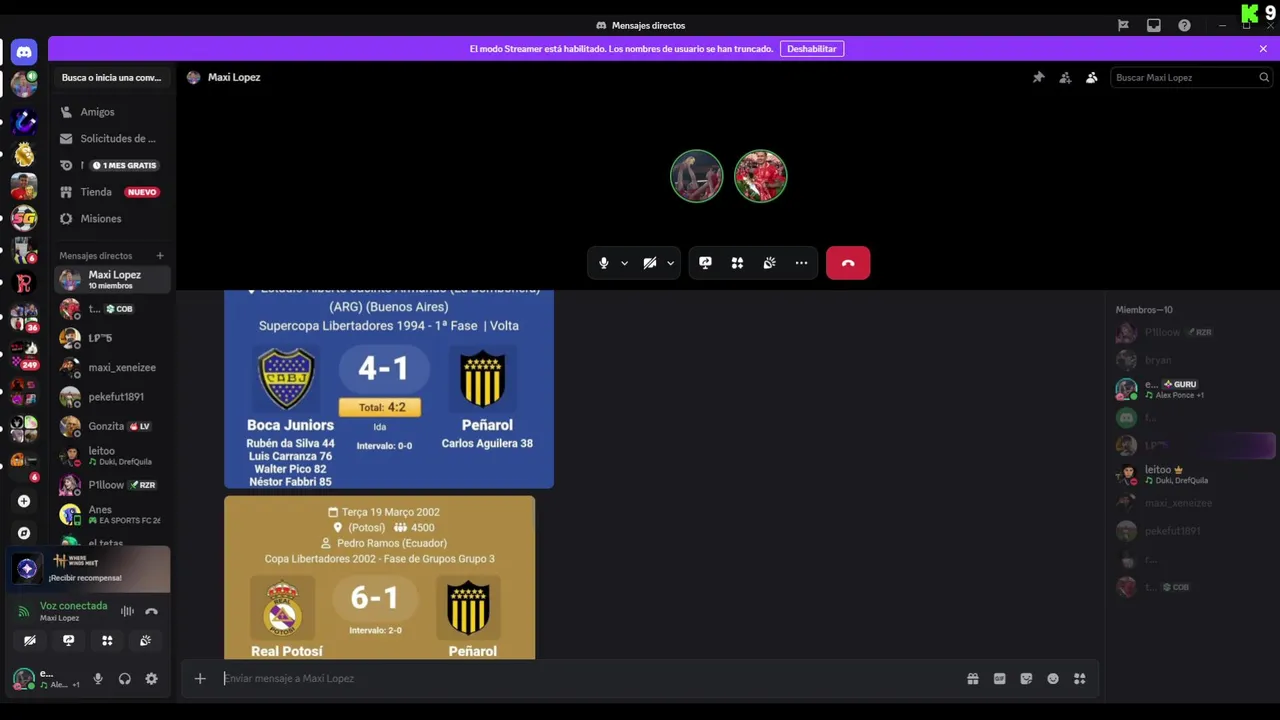This screenshot has width=1280, height=720.
Task: Mute mic in user panel
Action: click(x=98, y=679)
